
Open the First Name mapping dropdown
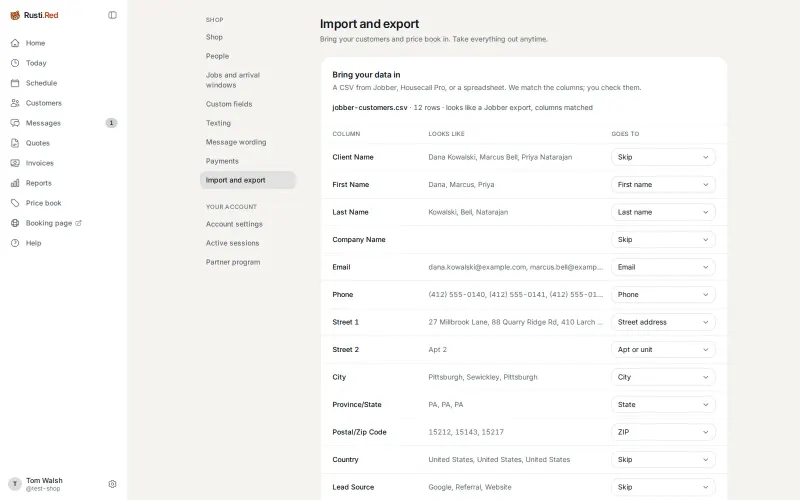coord(663,185)
